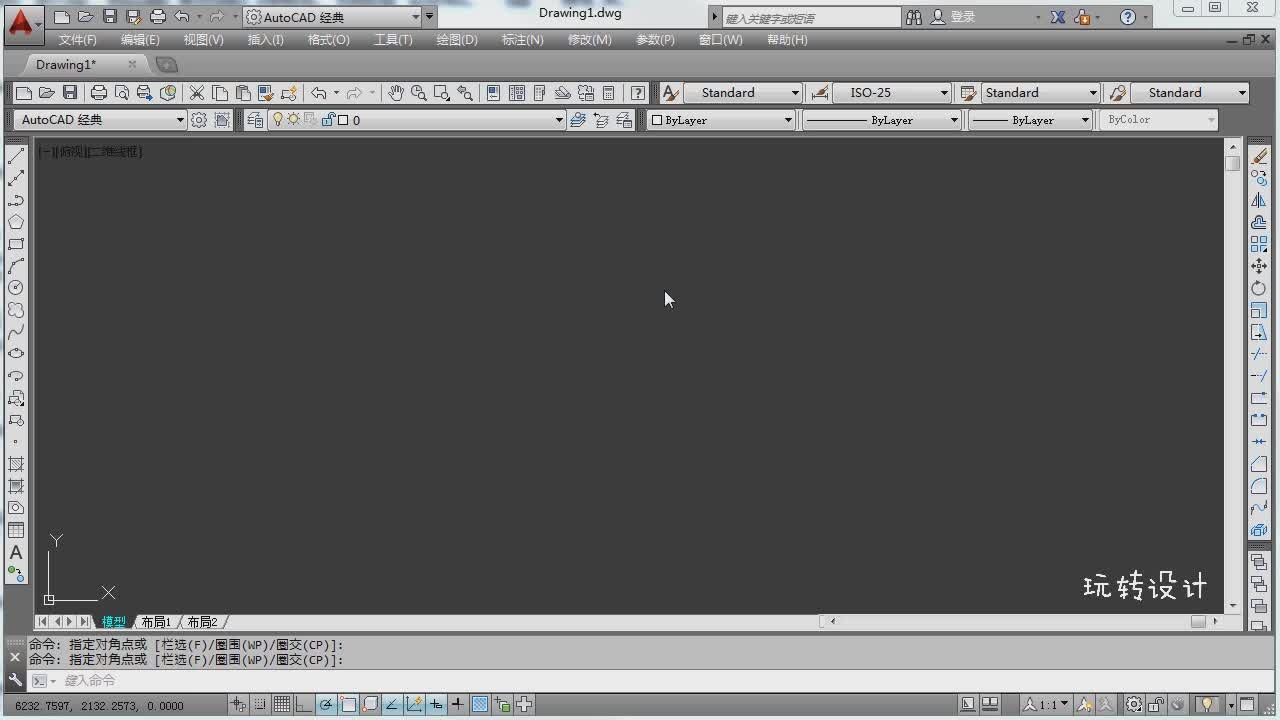Click the Undo arrow in main toolbar
Screen dimensions: 1280x720
(319, 93)
